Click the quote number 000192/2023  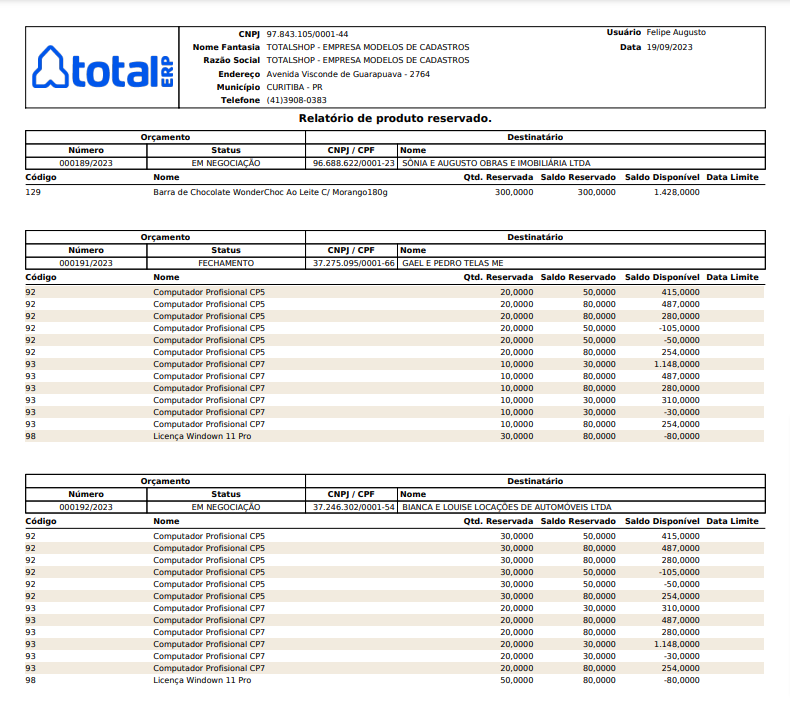point(86,507)
